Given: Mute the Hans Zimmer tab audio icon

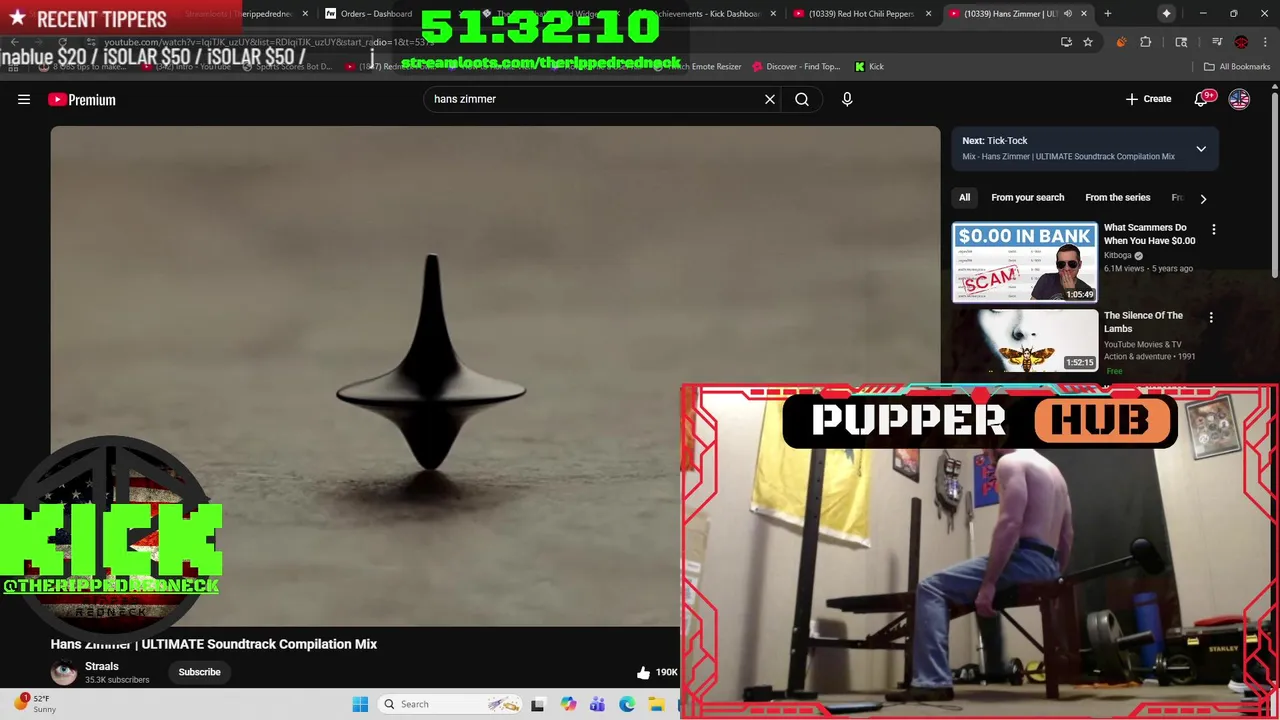Looking at the screenshot, I should tap(1068, 14).
